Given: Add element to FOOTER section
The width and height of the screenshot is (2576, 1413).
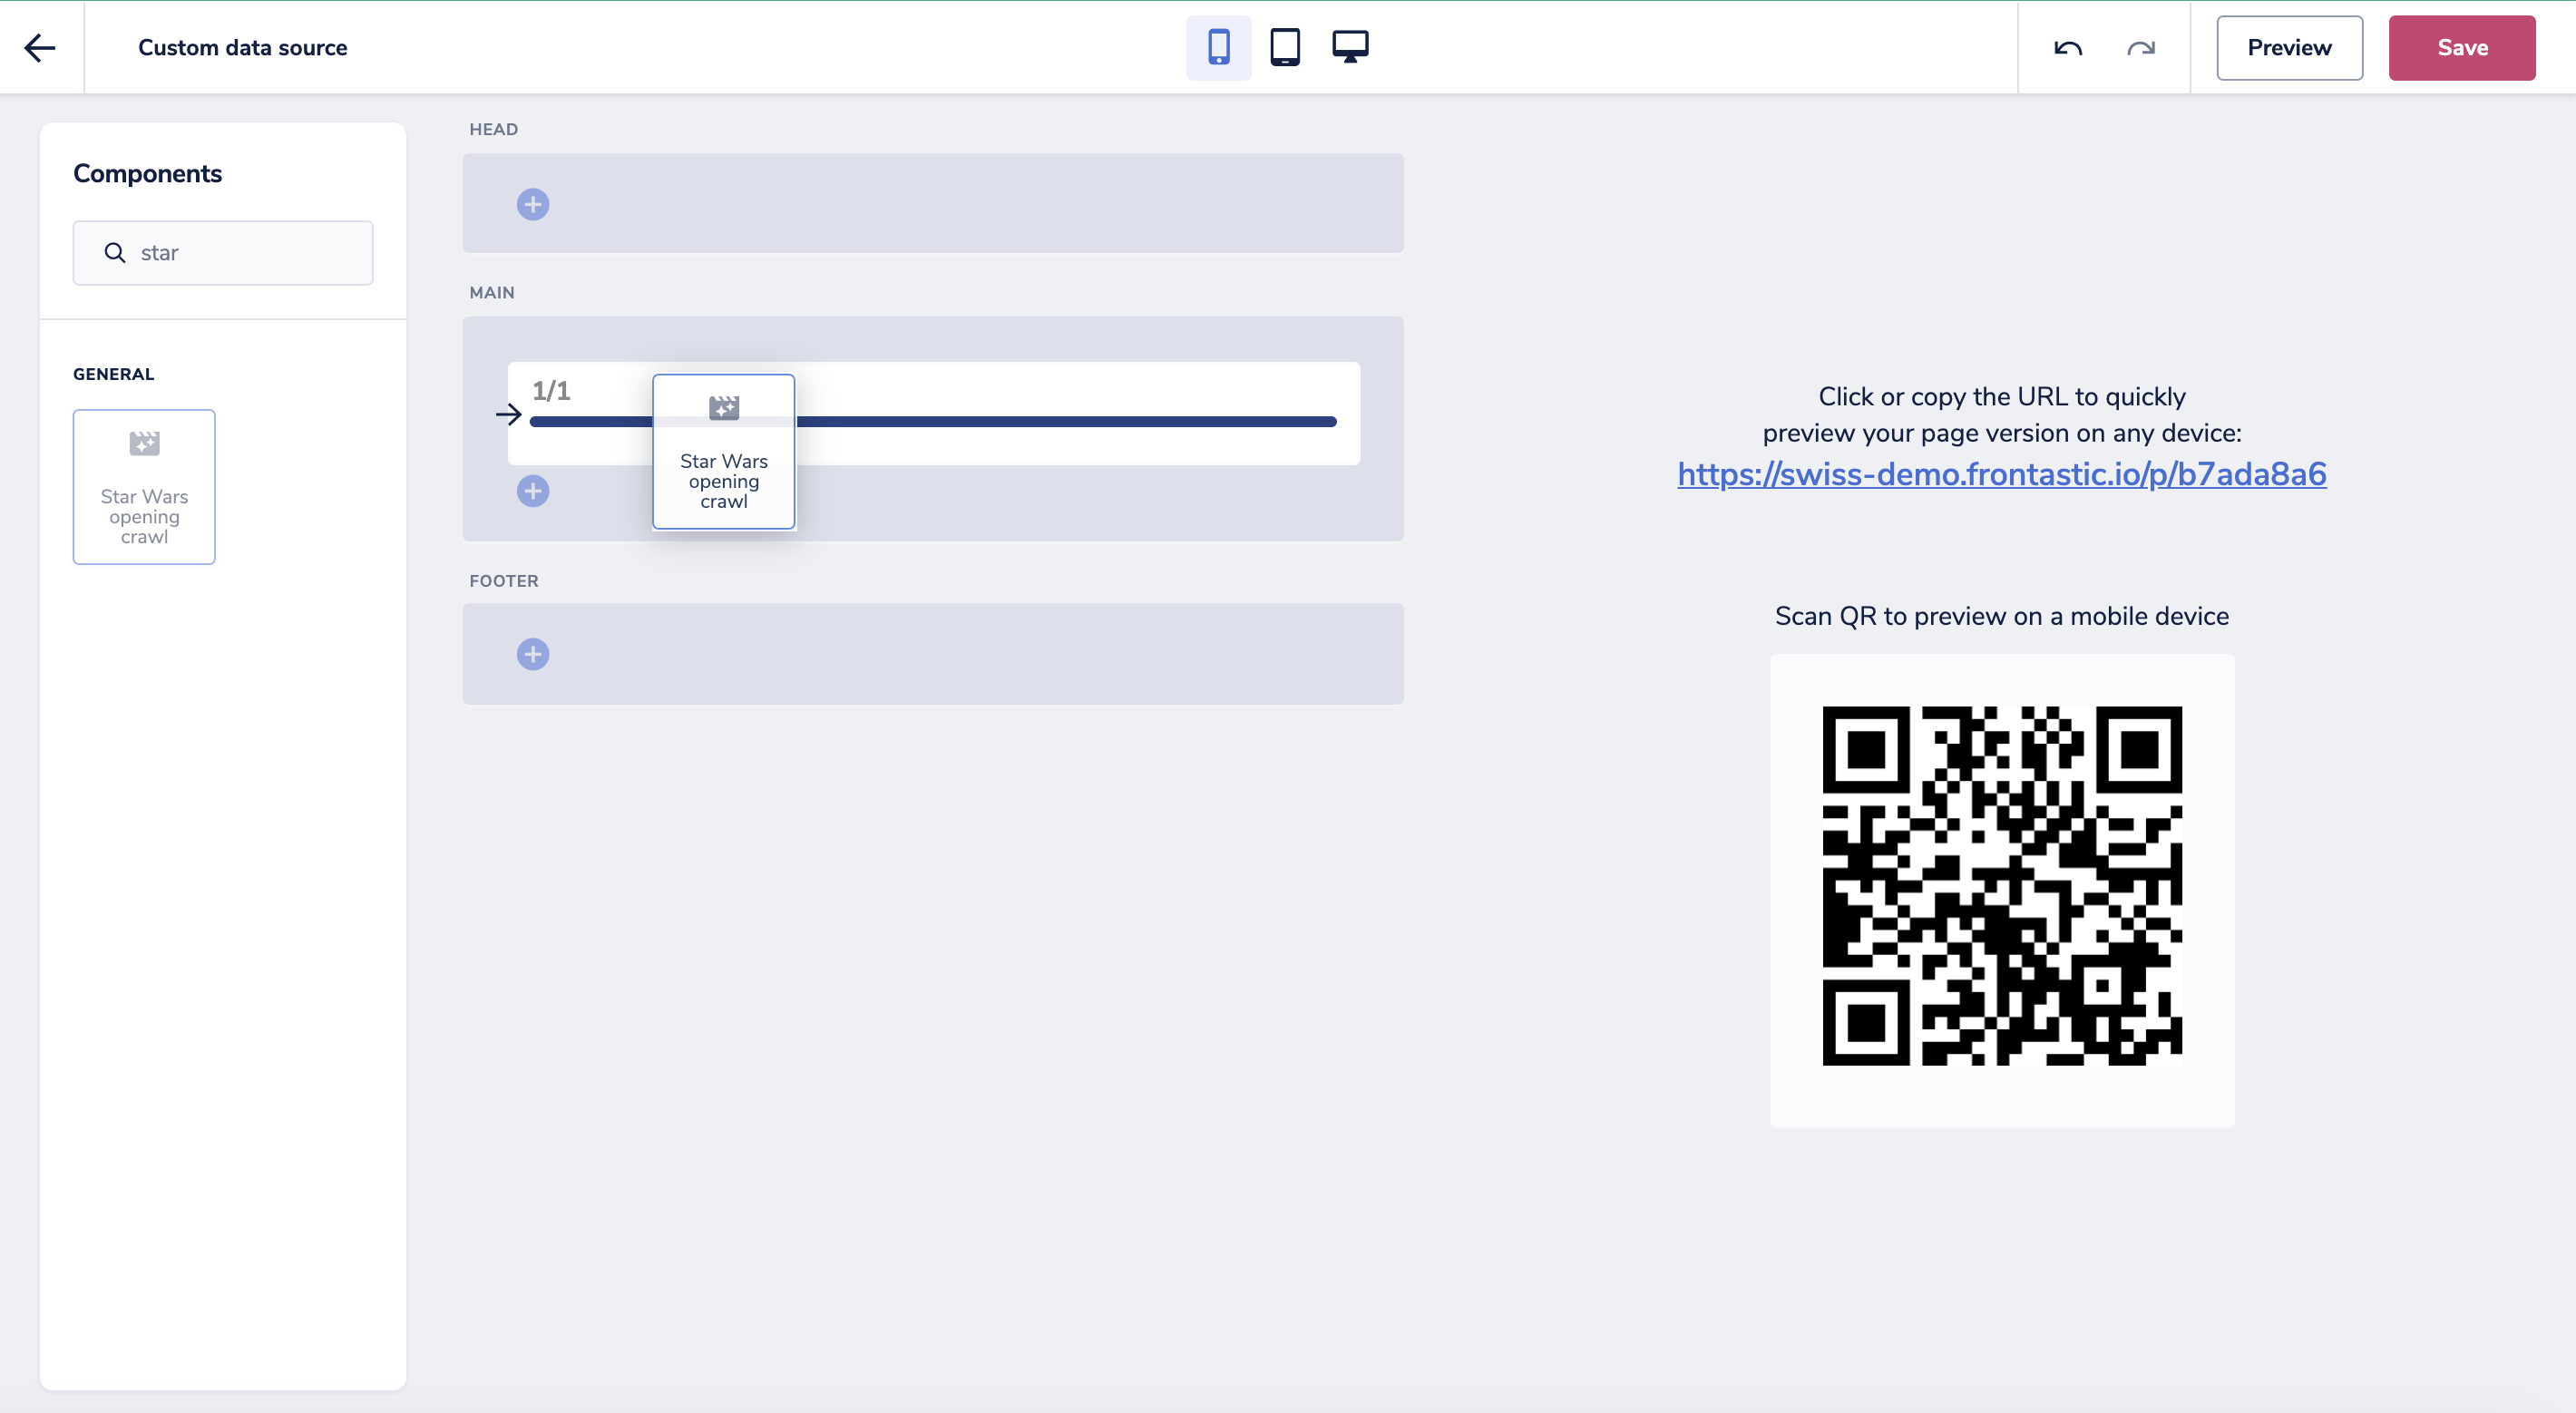Looking at the screenshot, I should (533, 654).
